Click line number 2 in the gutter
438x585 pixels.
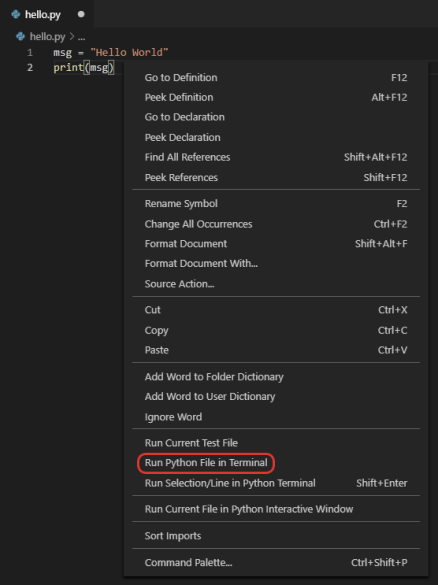[30, 68]
